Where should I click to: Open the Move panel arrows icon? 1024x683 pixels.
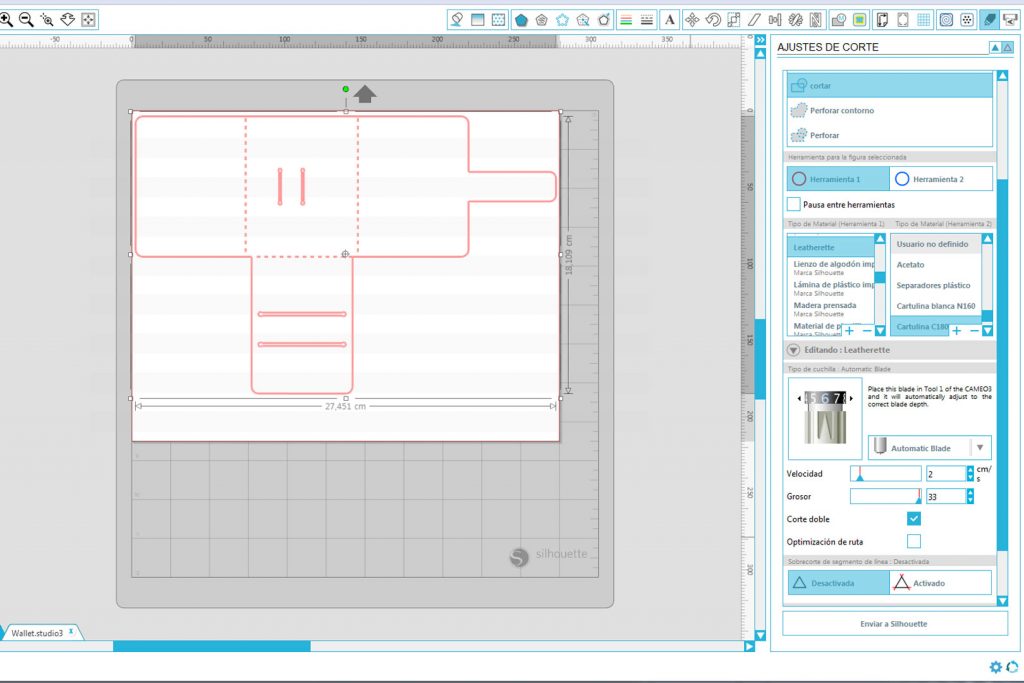pyautogui.click(x=692, y=20)
